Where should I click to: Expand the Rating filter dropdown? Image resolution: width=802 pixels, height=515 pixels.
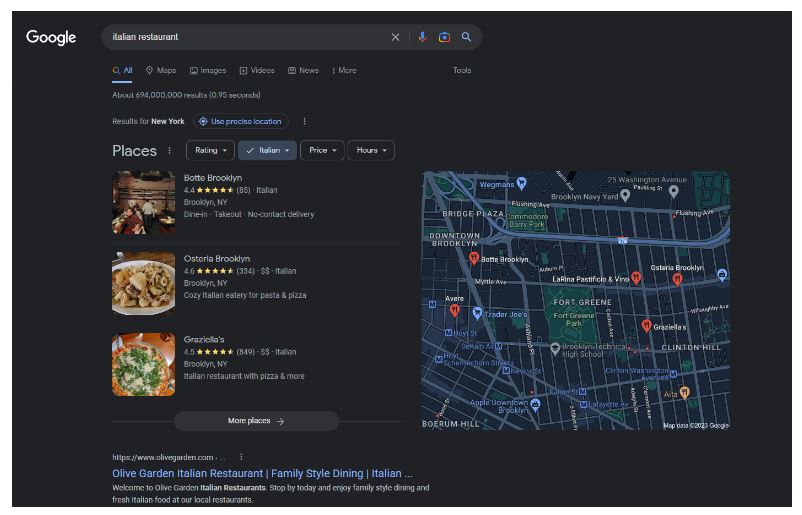click(x=210, y=150)
